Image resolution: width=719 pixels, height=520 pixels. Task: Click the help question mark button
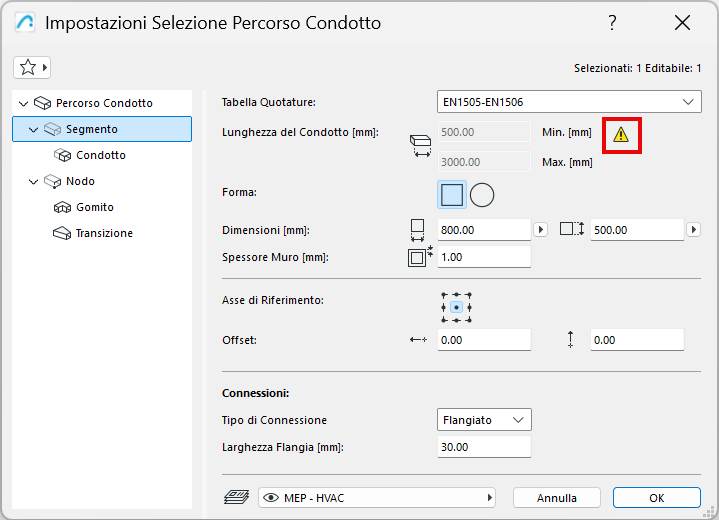pyautogui.click(x=612, y=23)
